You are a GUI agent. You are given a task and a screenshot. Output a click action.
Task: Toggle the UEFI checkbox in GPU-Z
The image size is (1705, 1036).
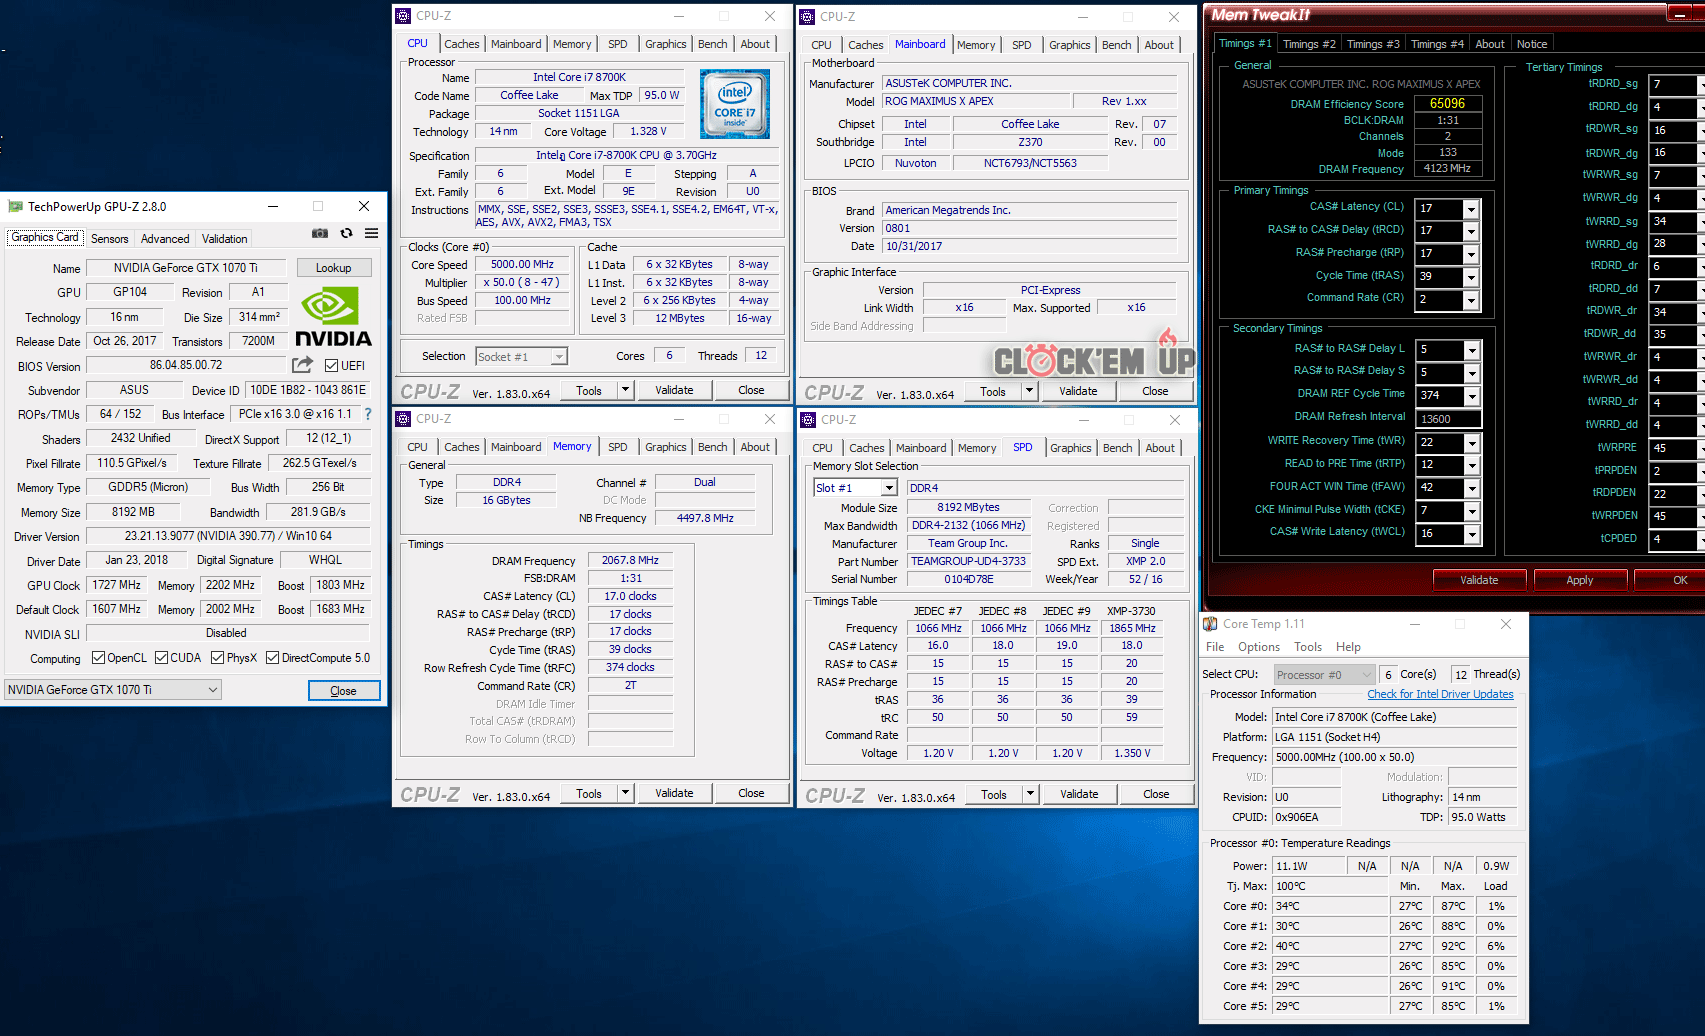[332, 366]
